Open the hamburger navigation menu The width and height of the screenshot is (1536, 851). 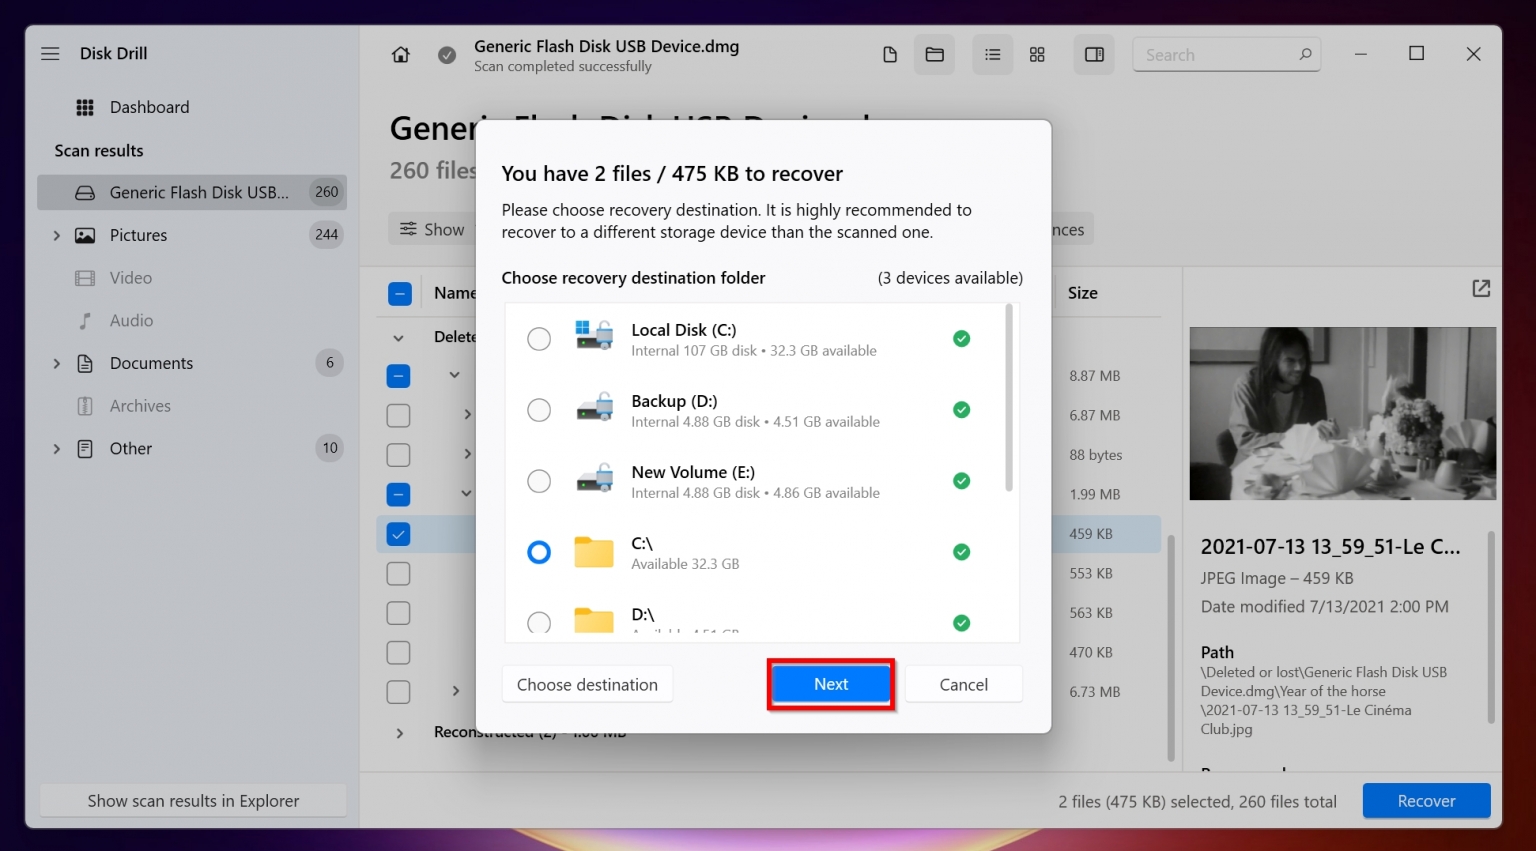(x=49, y=53)
